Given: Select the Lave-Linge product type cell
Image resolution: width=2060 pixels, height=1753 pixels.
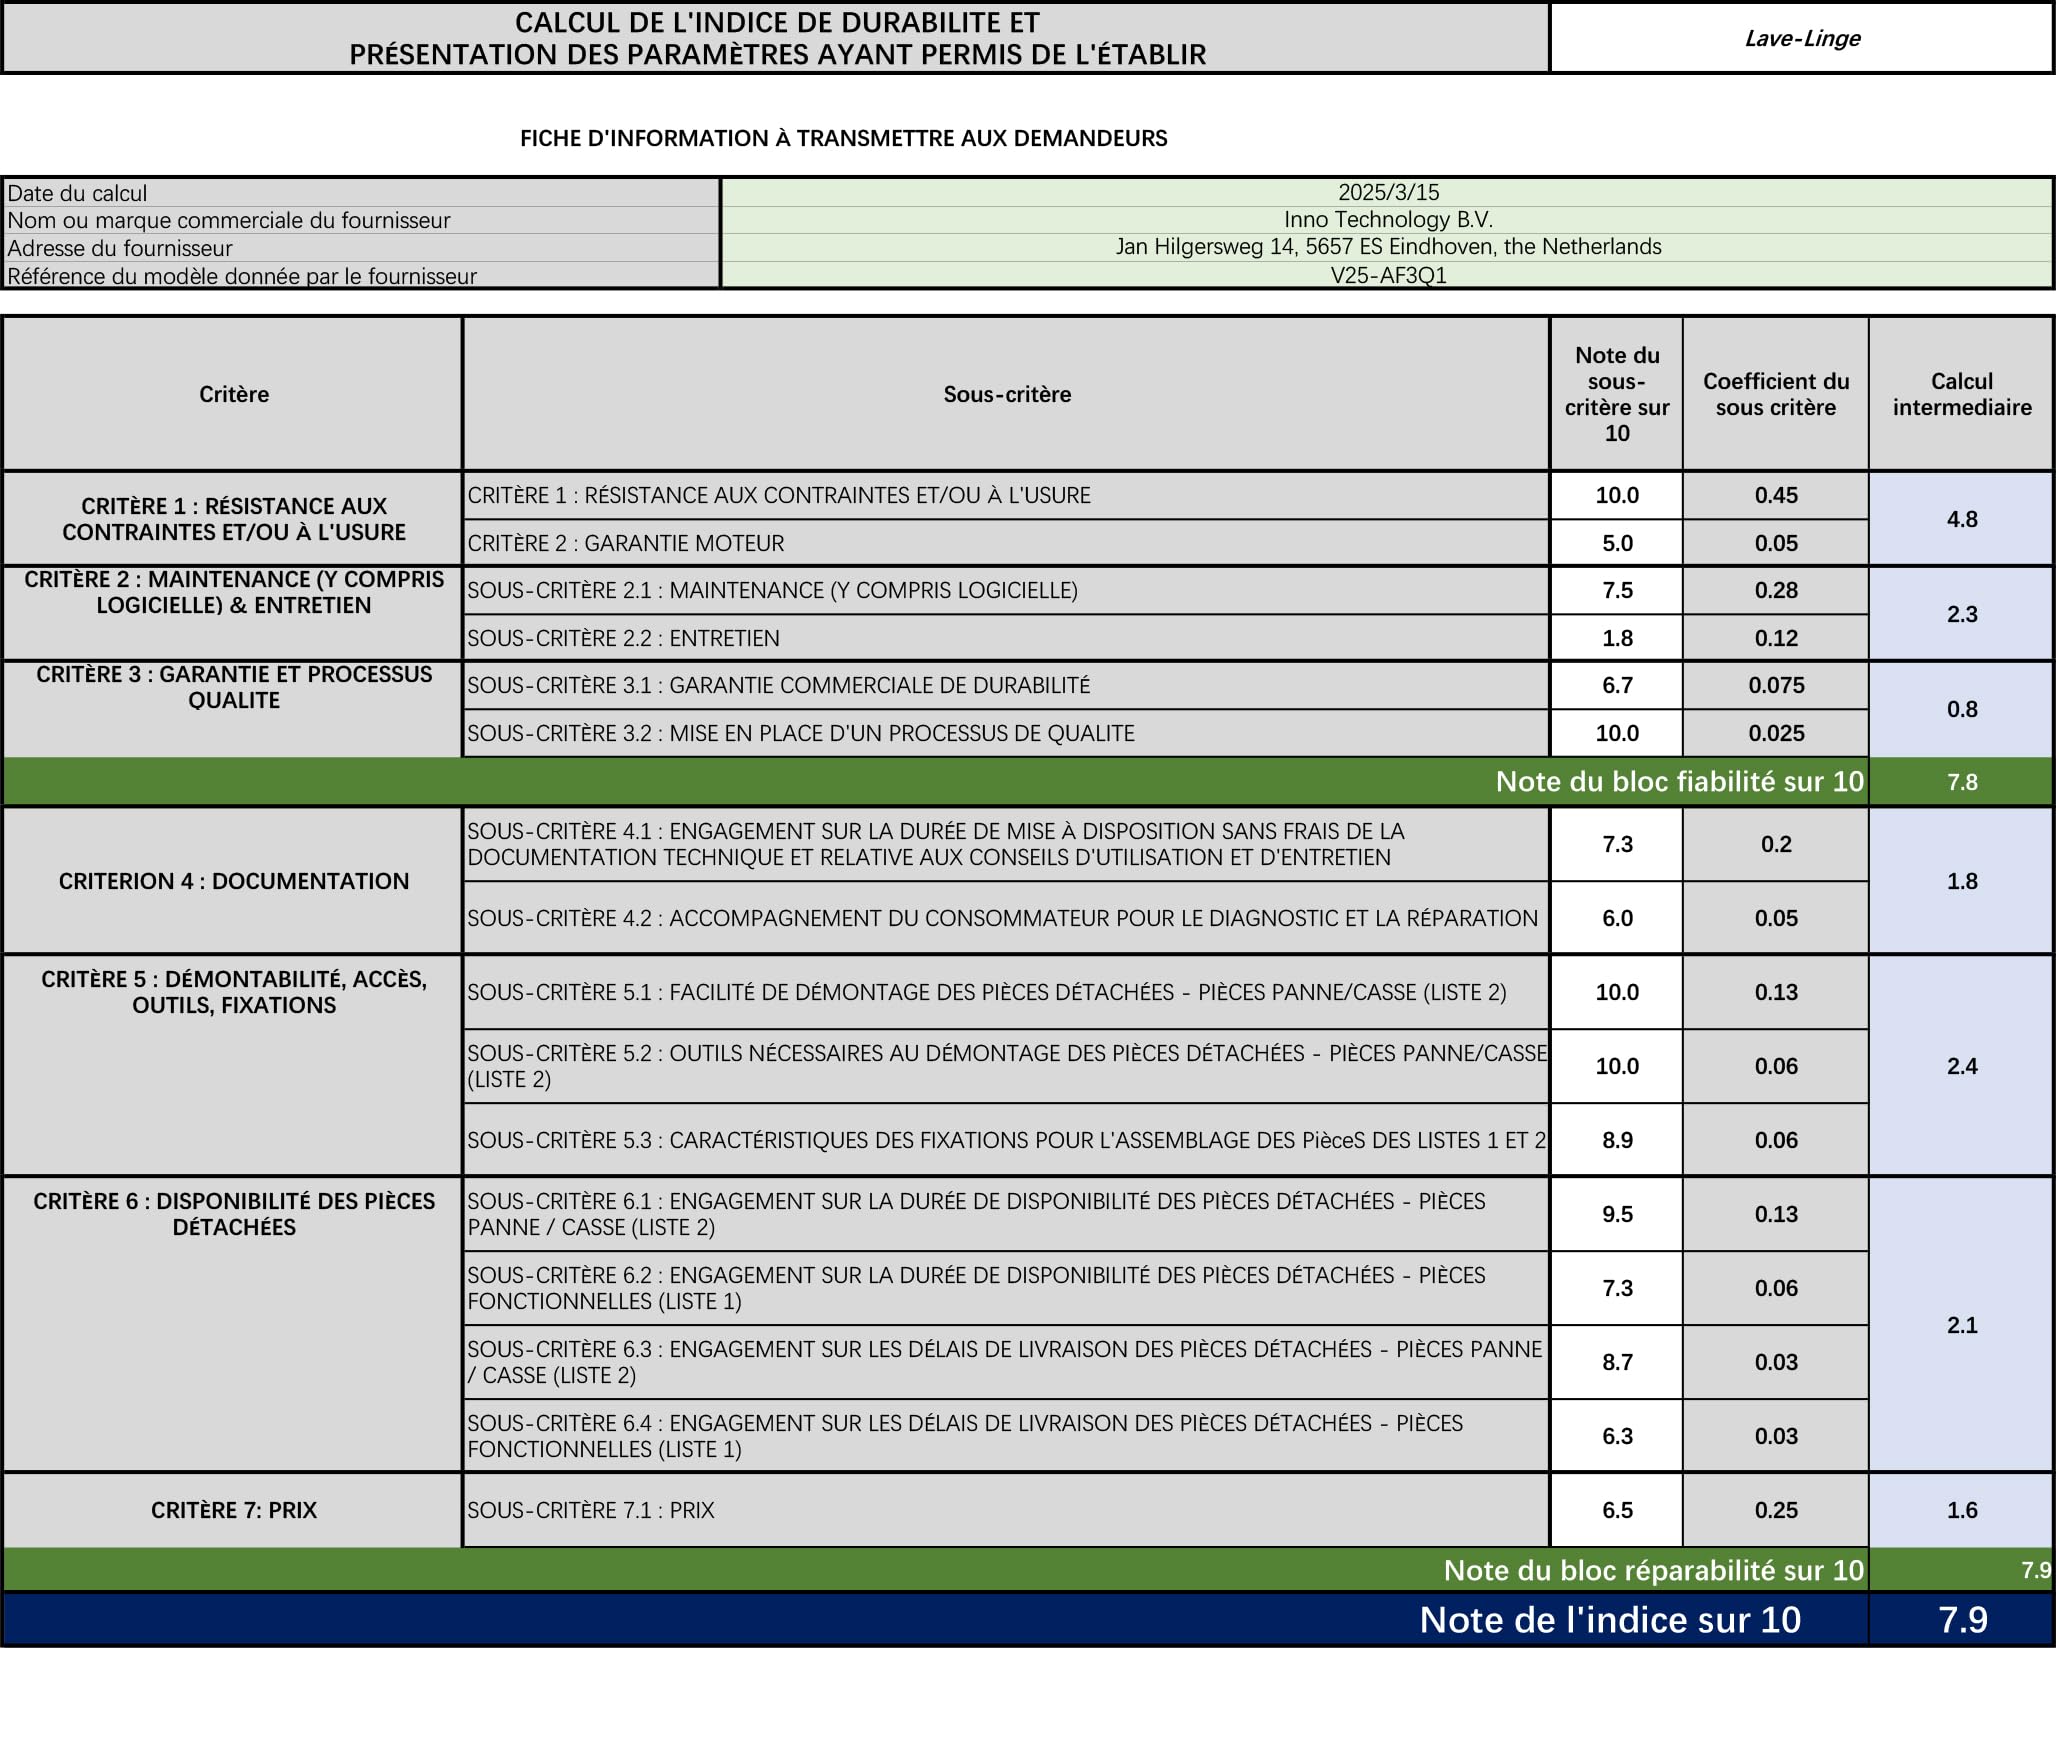Looking at the screenshot, I should tap(1802, 38).
